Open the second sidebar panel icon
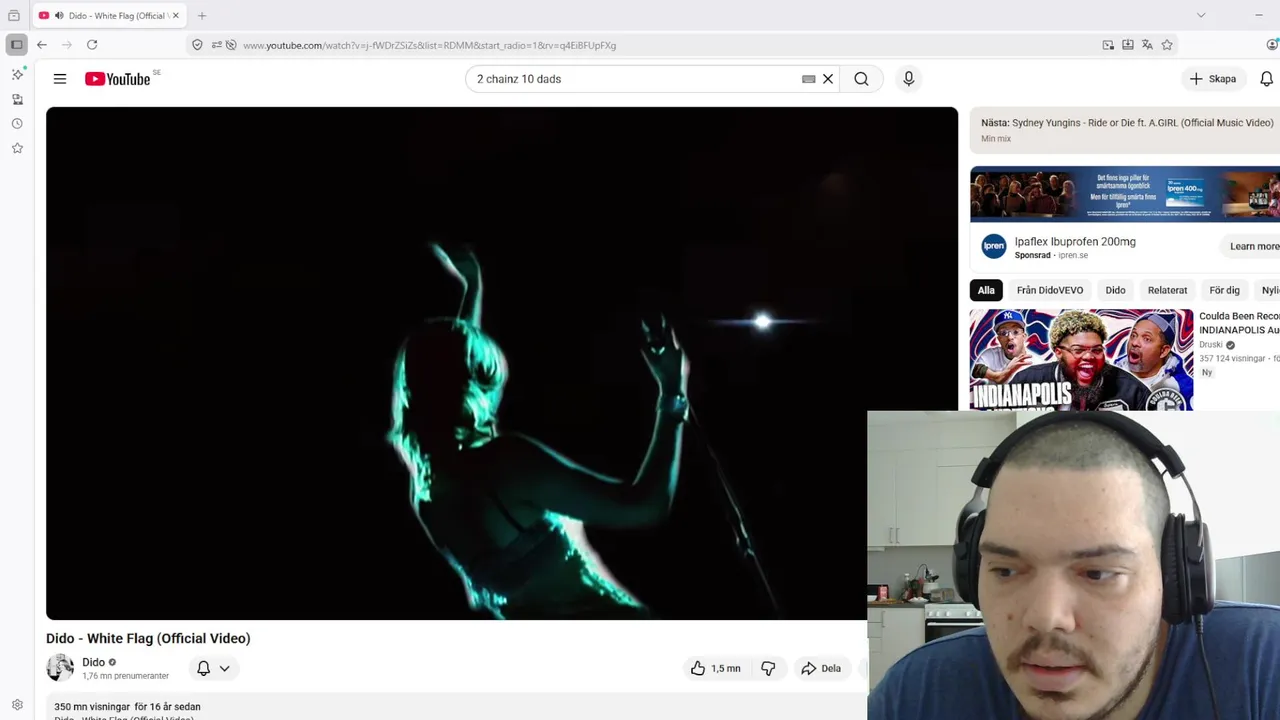This screenshot has height=720, width=1280. pos(17,99)
